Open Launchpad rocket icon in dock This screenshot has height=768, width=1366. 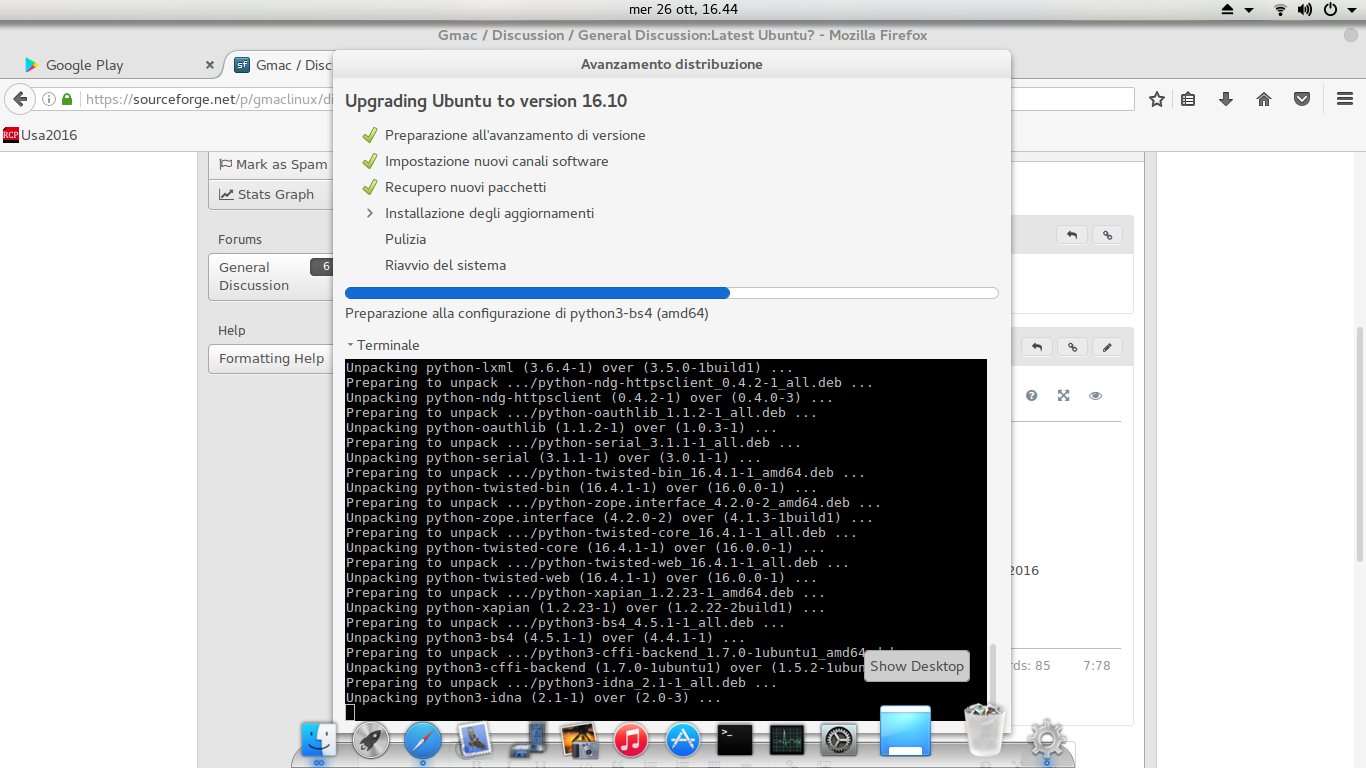[371, 741]
